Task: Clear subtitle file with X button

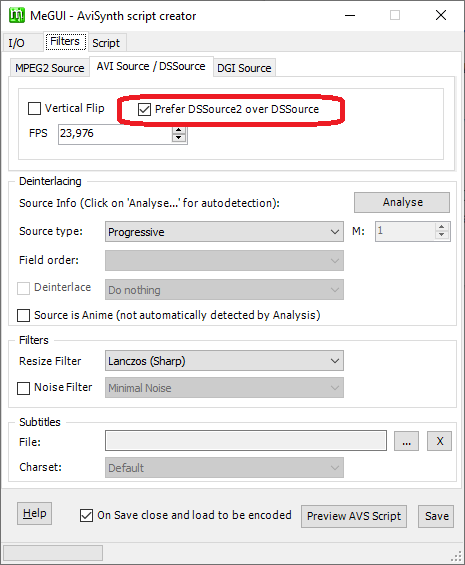Action: coord(439,441)
